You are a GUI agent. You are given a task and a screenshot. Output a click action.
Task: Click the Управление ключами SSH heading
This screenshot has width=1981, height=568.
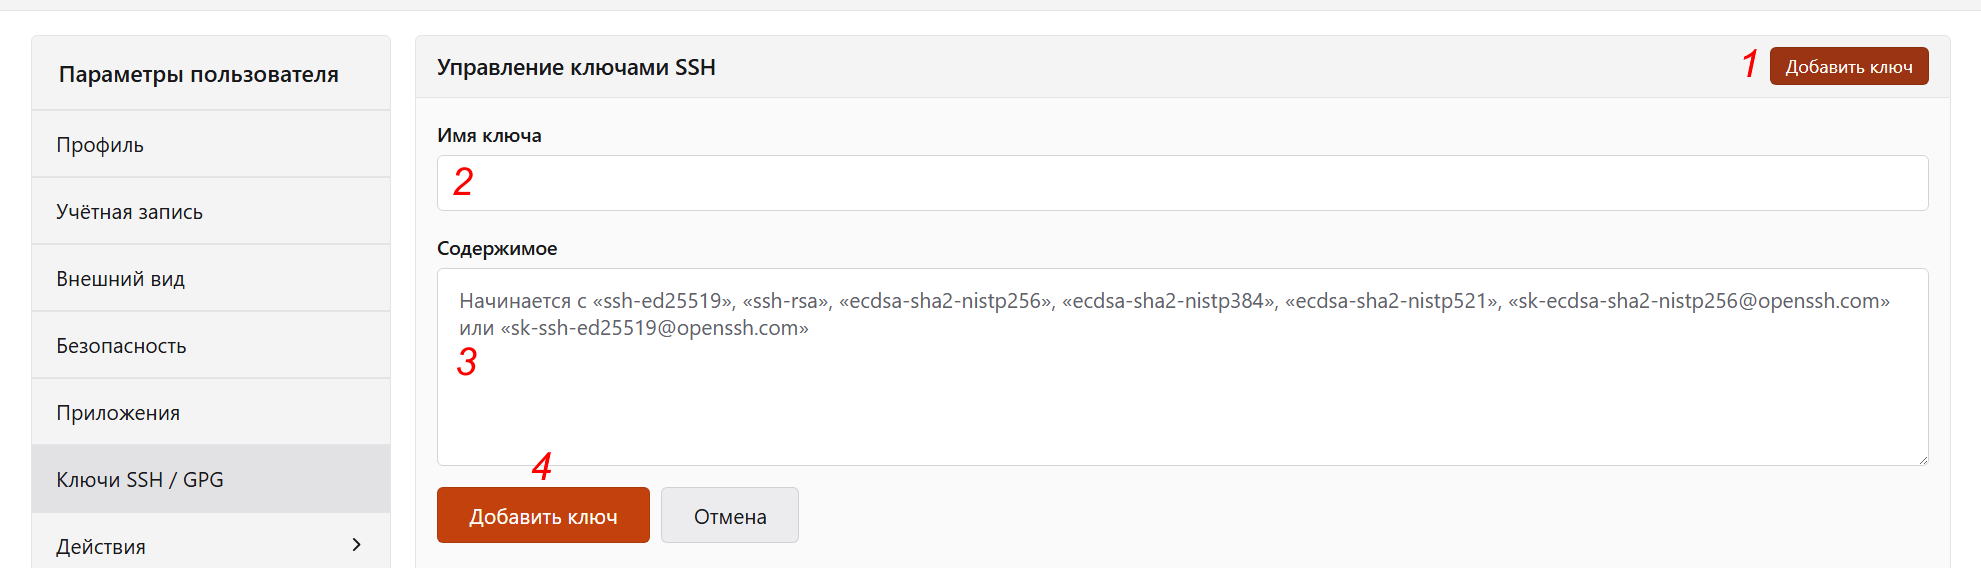pyautogui.click(x=576, y=68)
